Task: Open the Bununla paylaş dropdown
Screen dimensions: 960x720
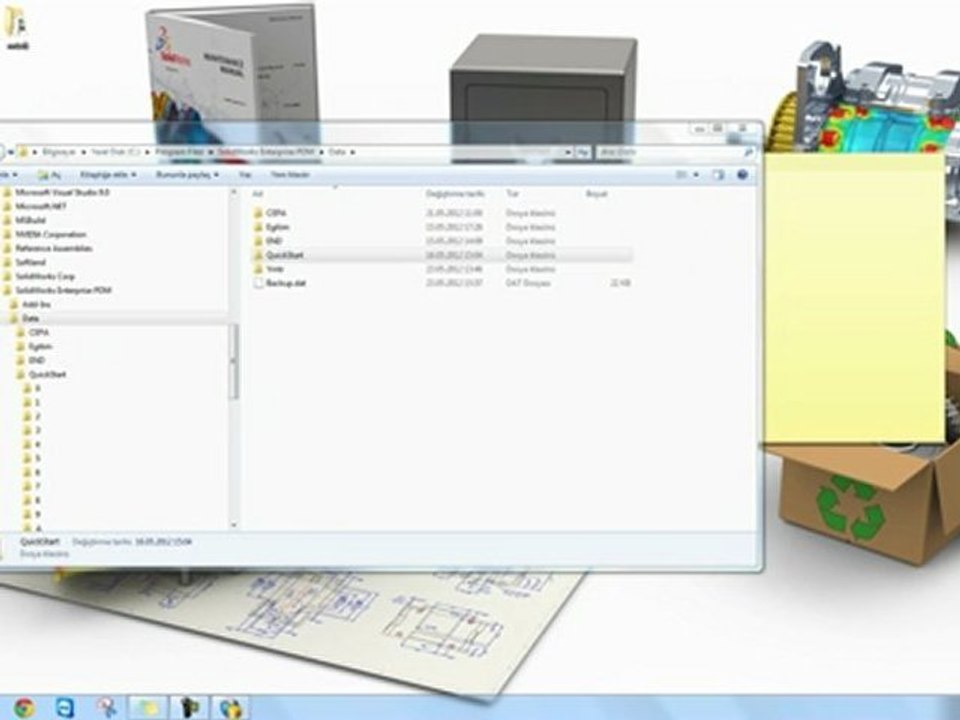Action: 187,175
